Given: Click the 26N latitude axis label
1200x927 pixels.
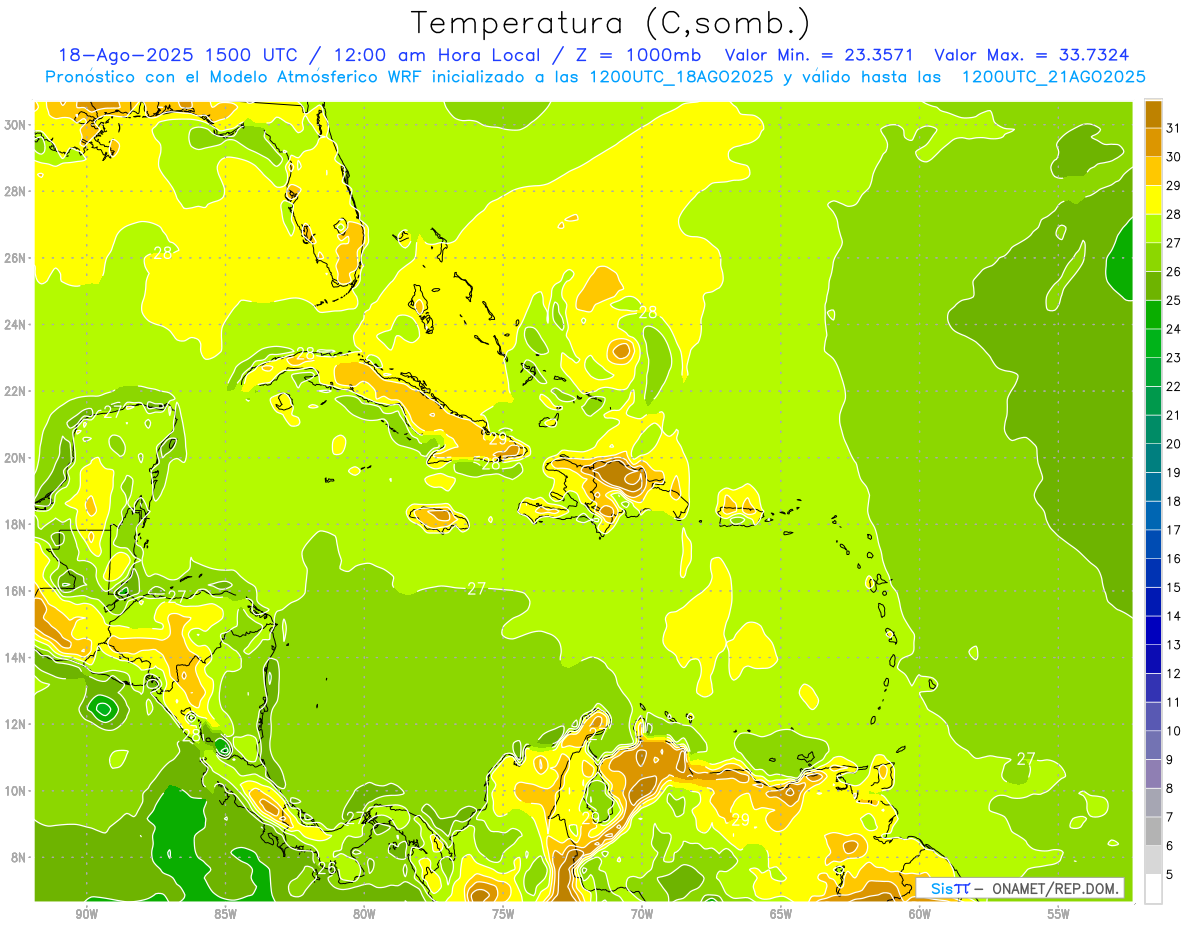Looking at the screenshot, I should click(x=16, y=258).
